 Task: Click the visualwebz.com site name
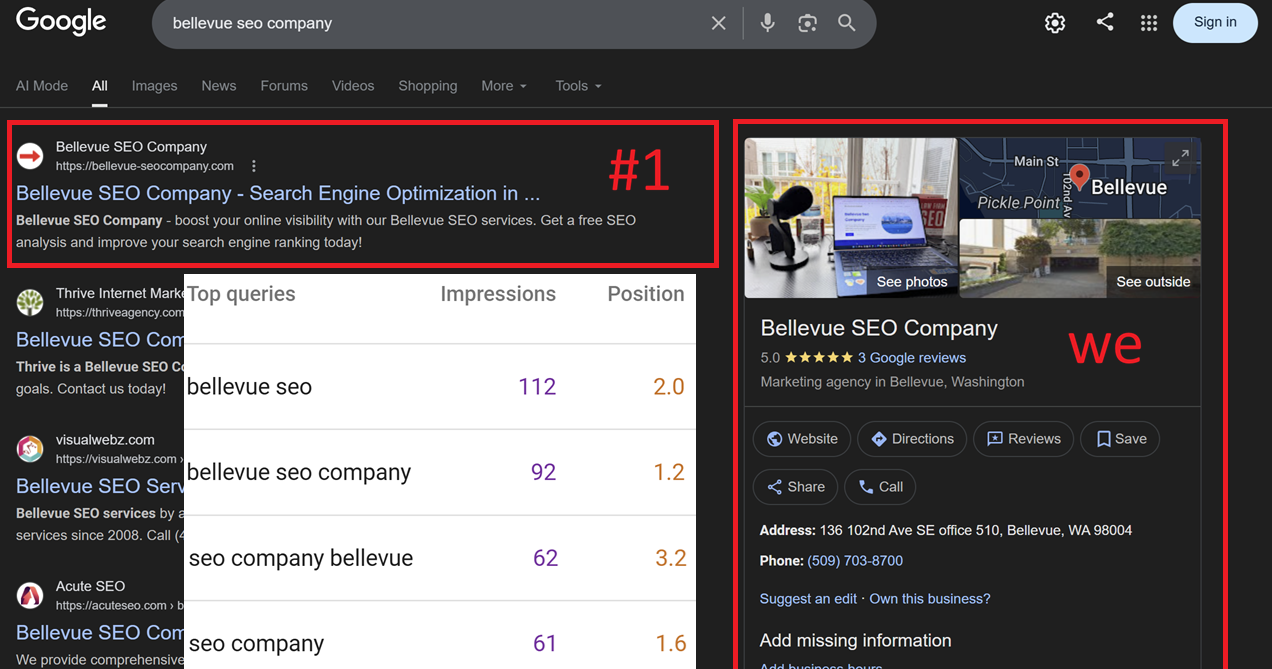click(x=105, y=439)
